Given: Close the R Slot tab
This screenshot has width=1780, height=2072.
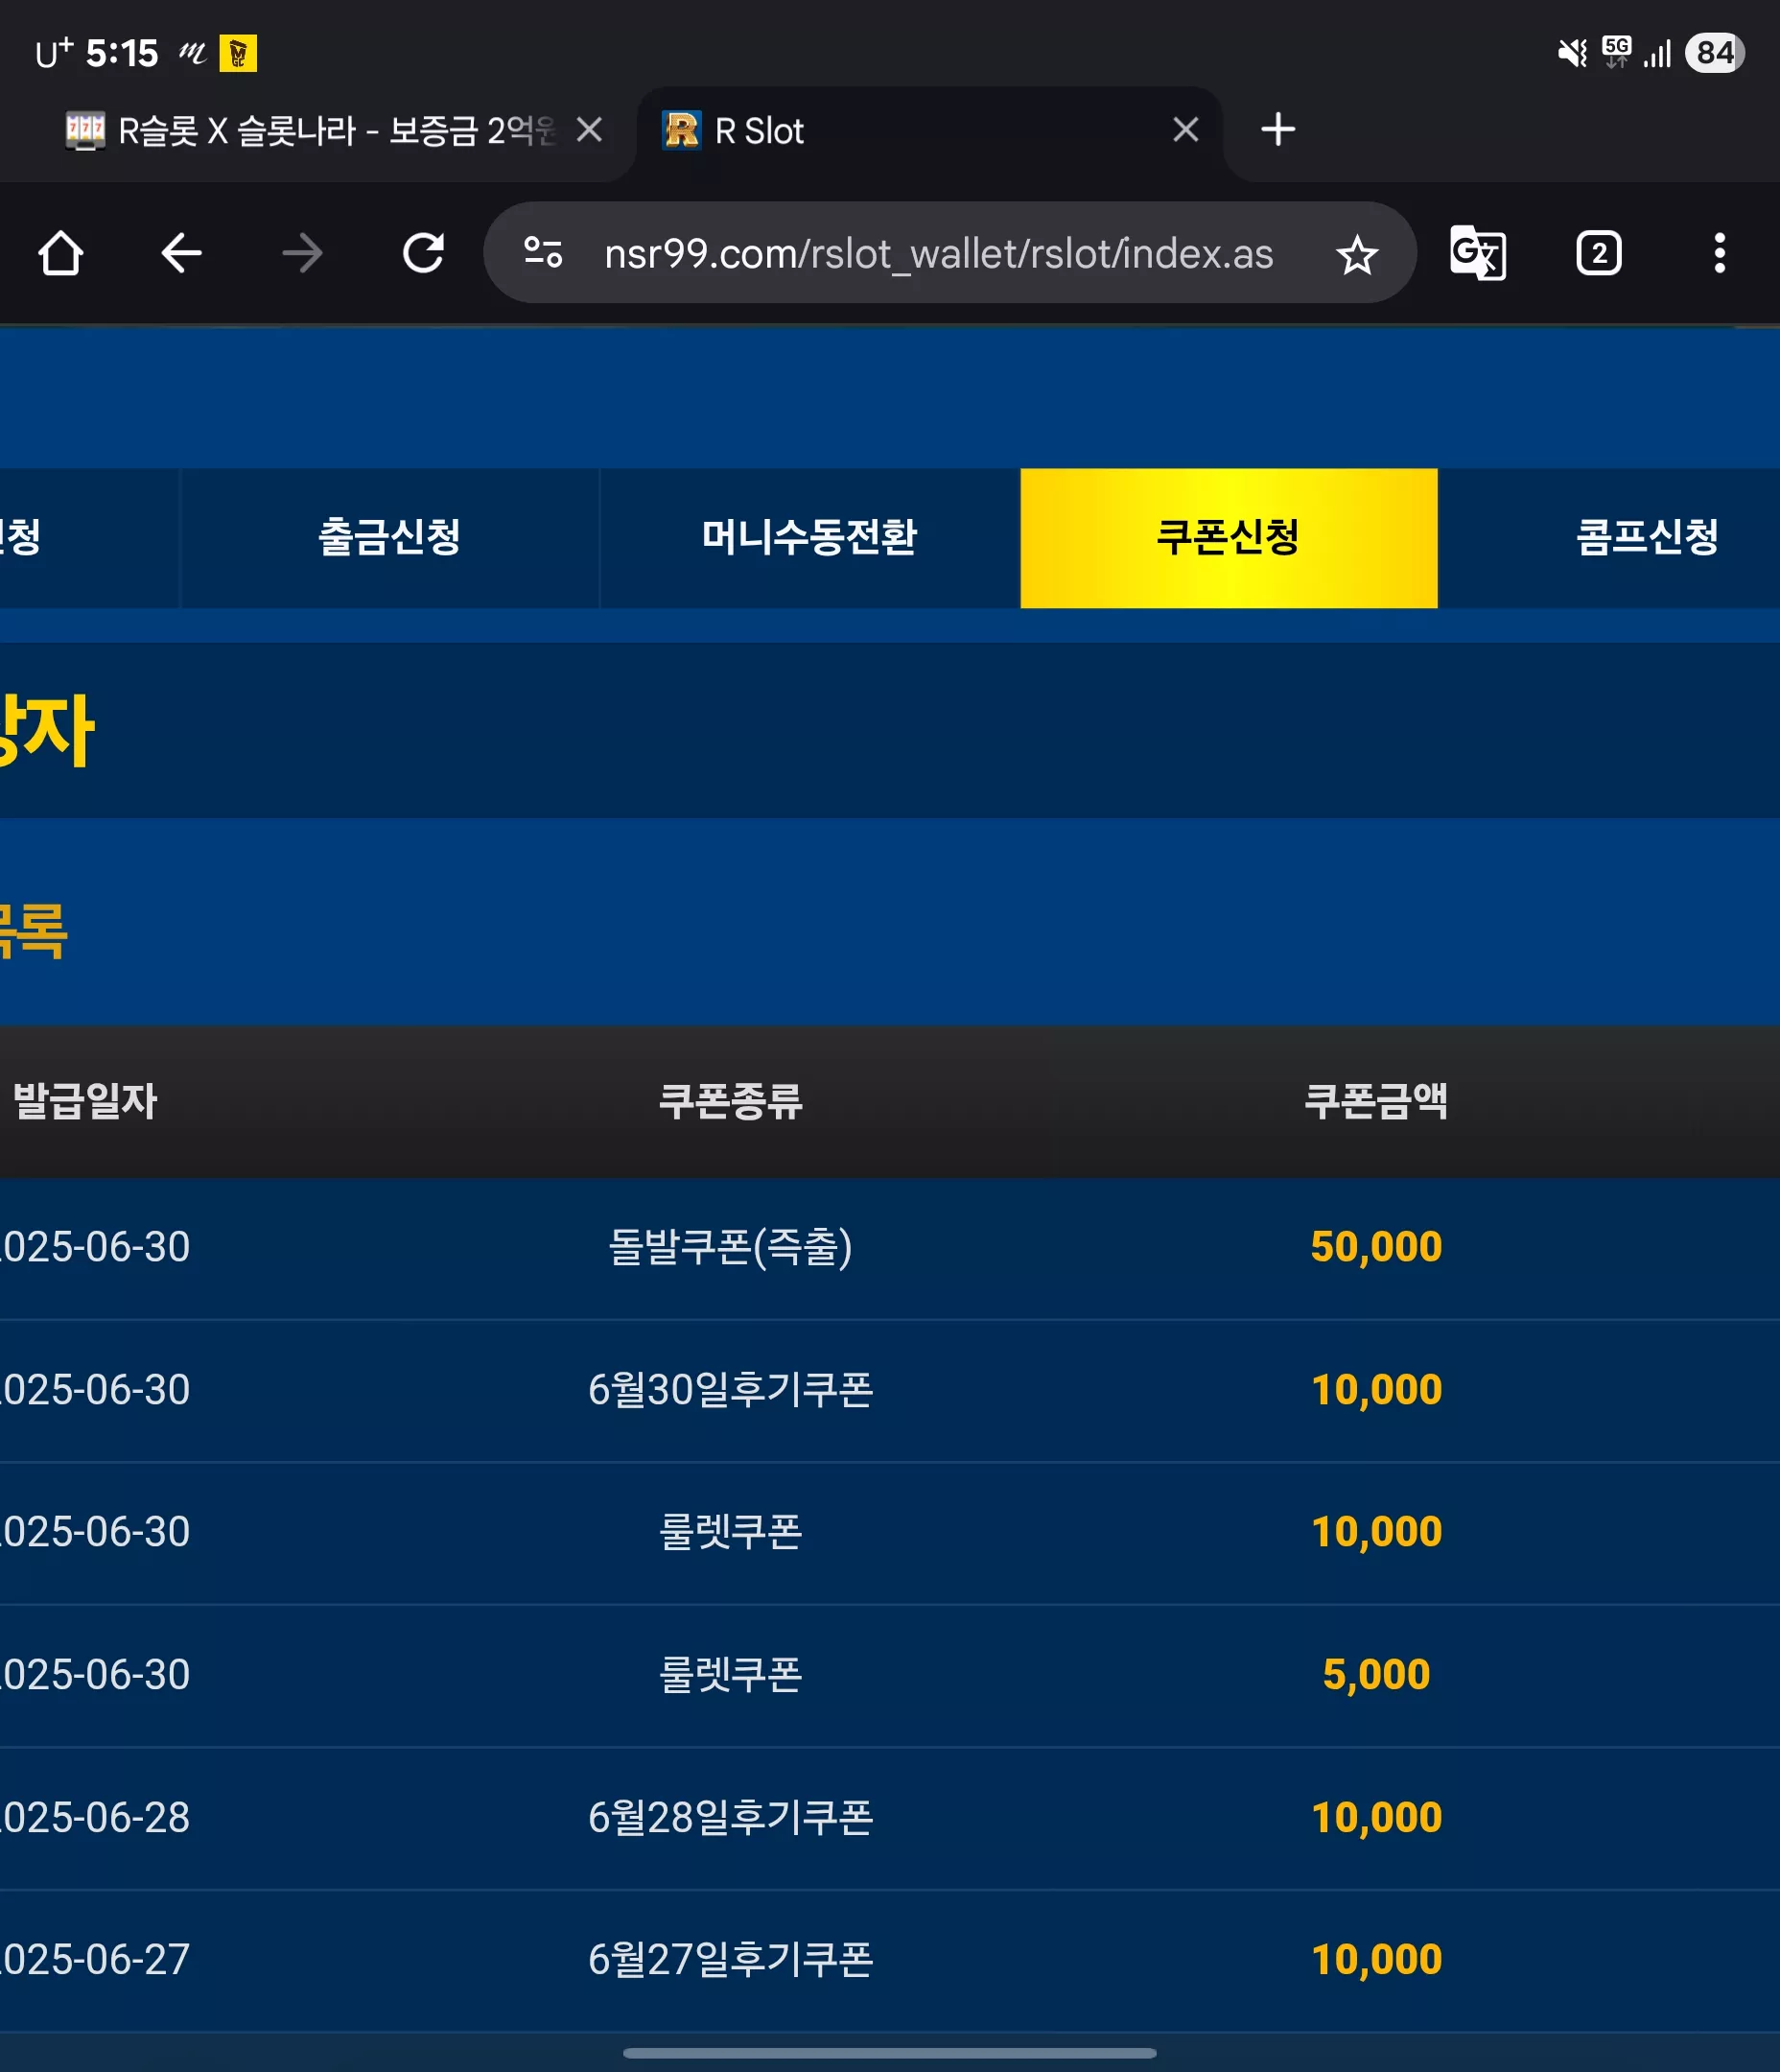Looking at the screenshot, I should (1185, 129).
